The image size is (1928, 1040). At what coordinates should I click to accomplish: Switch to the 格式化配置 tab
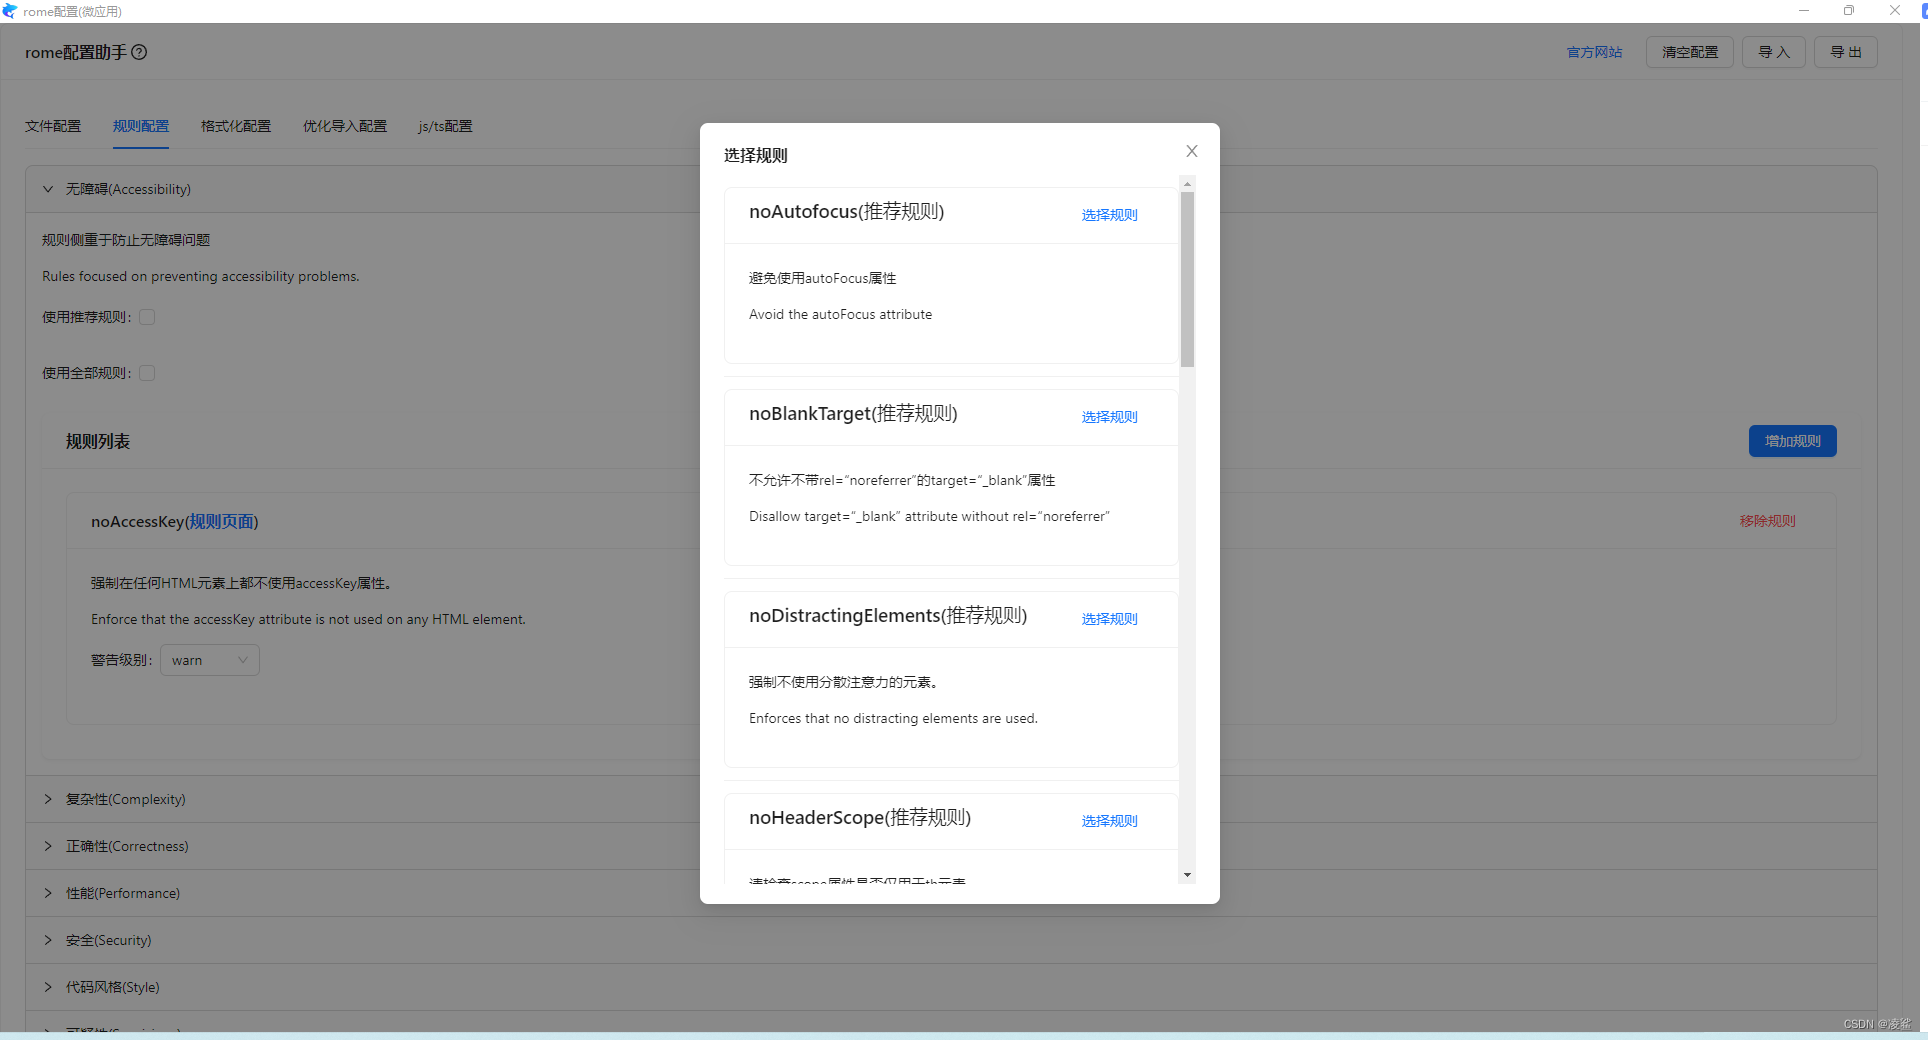(236, 126)
